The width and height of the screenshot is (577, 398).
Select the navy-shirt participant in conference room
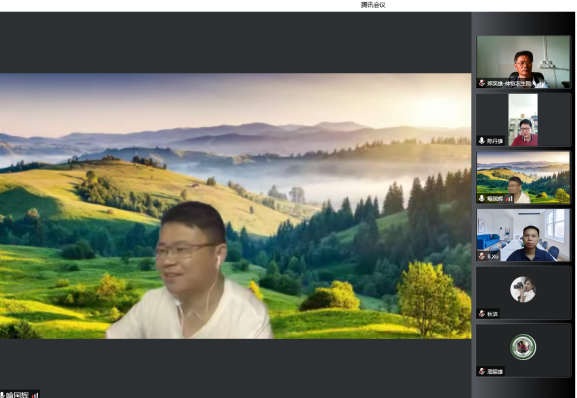[x=523, y=235]
